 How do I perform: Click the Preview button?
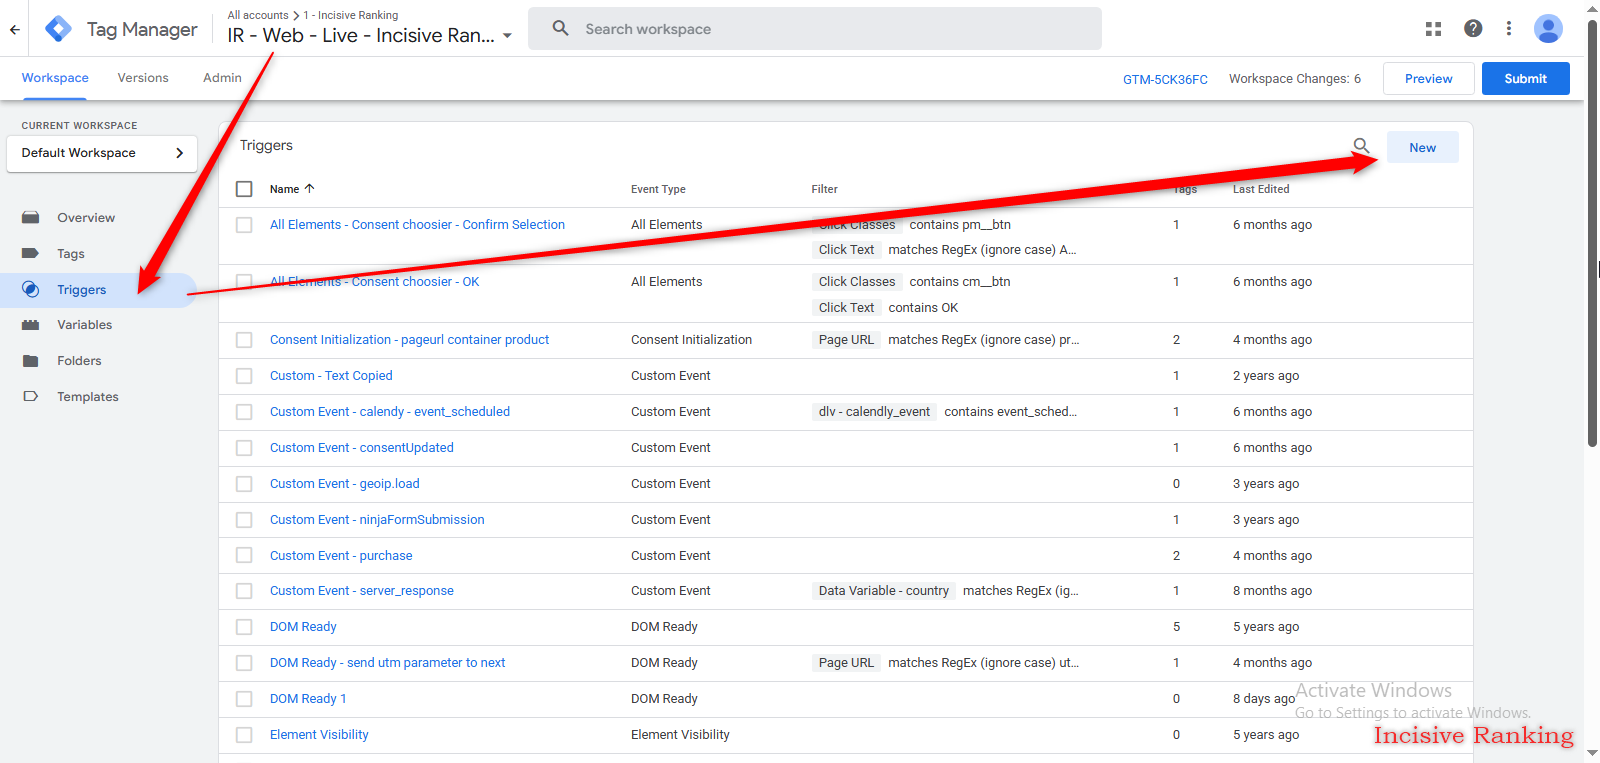point(1428,79)
